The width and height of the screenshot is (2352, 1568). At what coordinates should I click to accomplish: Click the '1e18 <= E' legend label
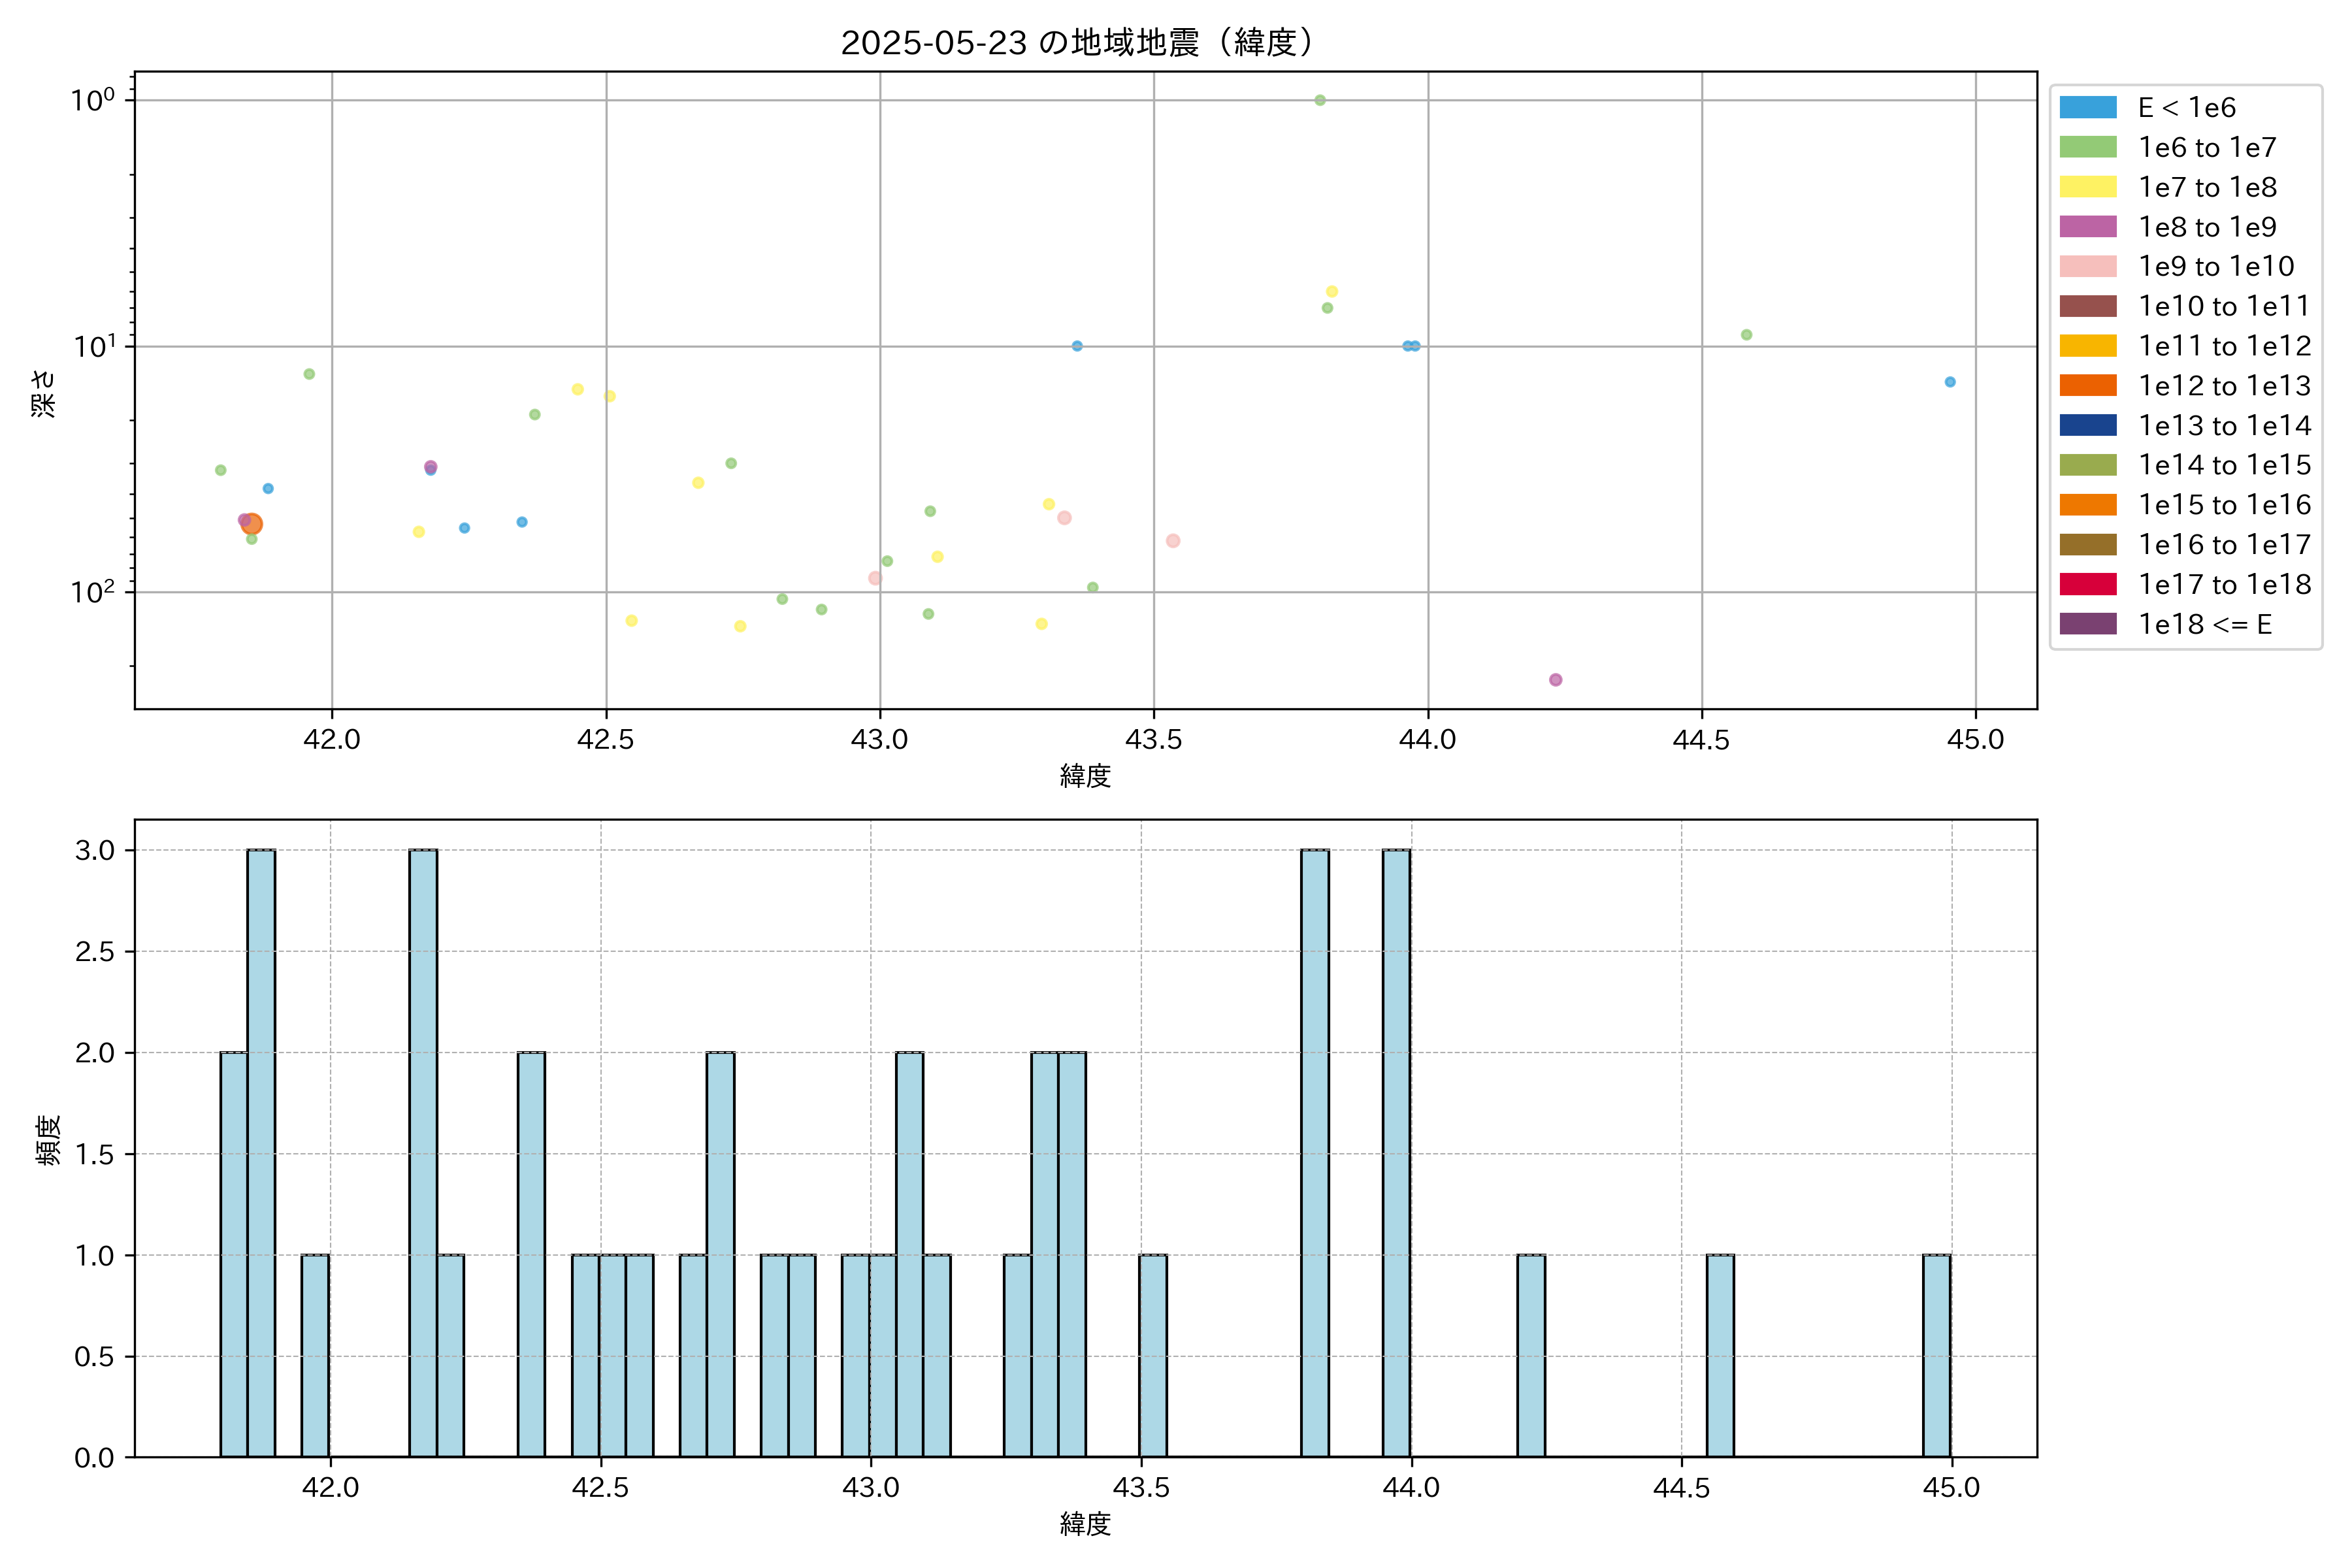click(x=2205, y=624)
